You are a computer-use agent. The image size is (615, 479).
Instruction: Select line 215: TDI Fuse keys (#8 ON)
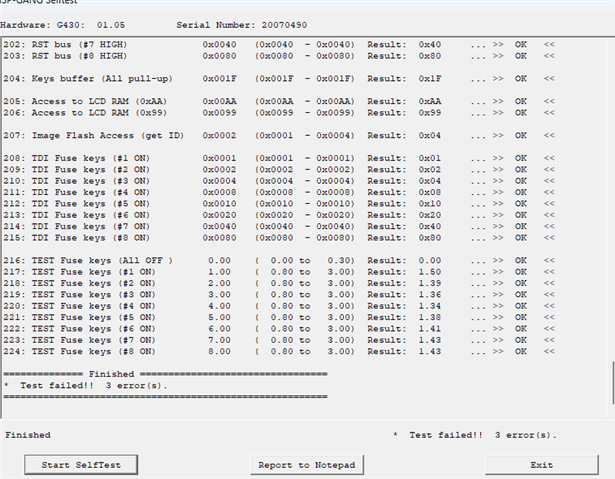279,238
